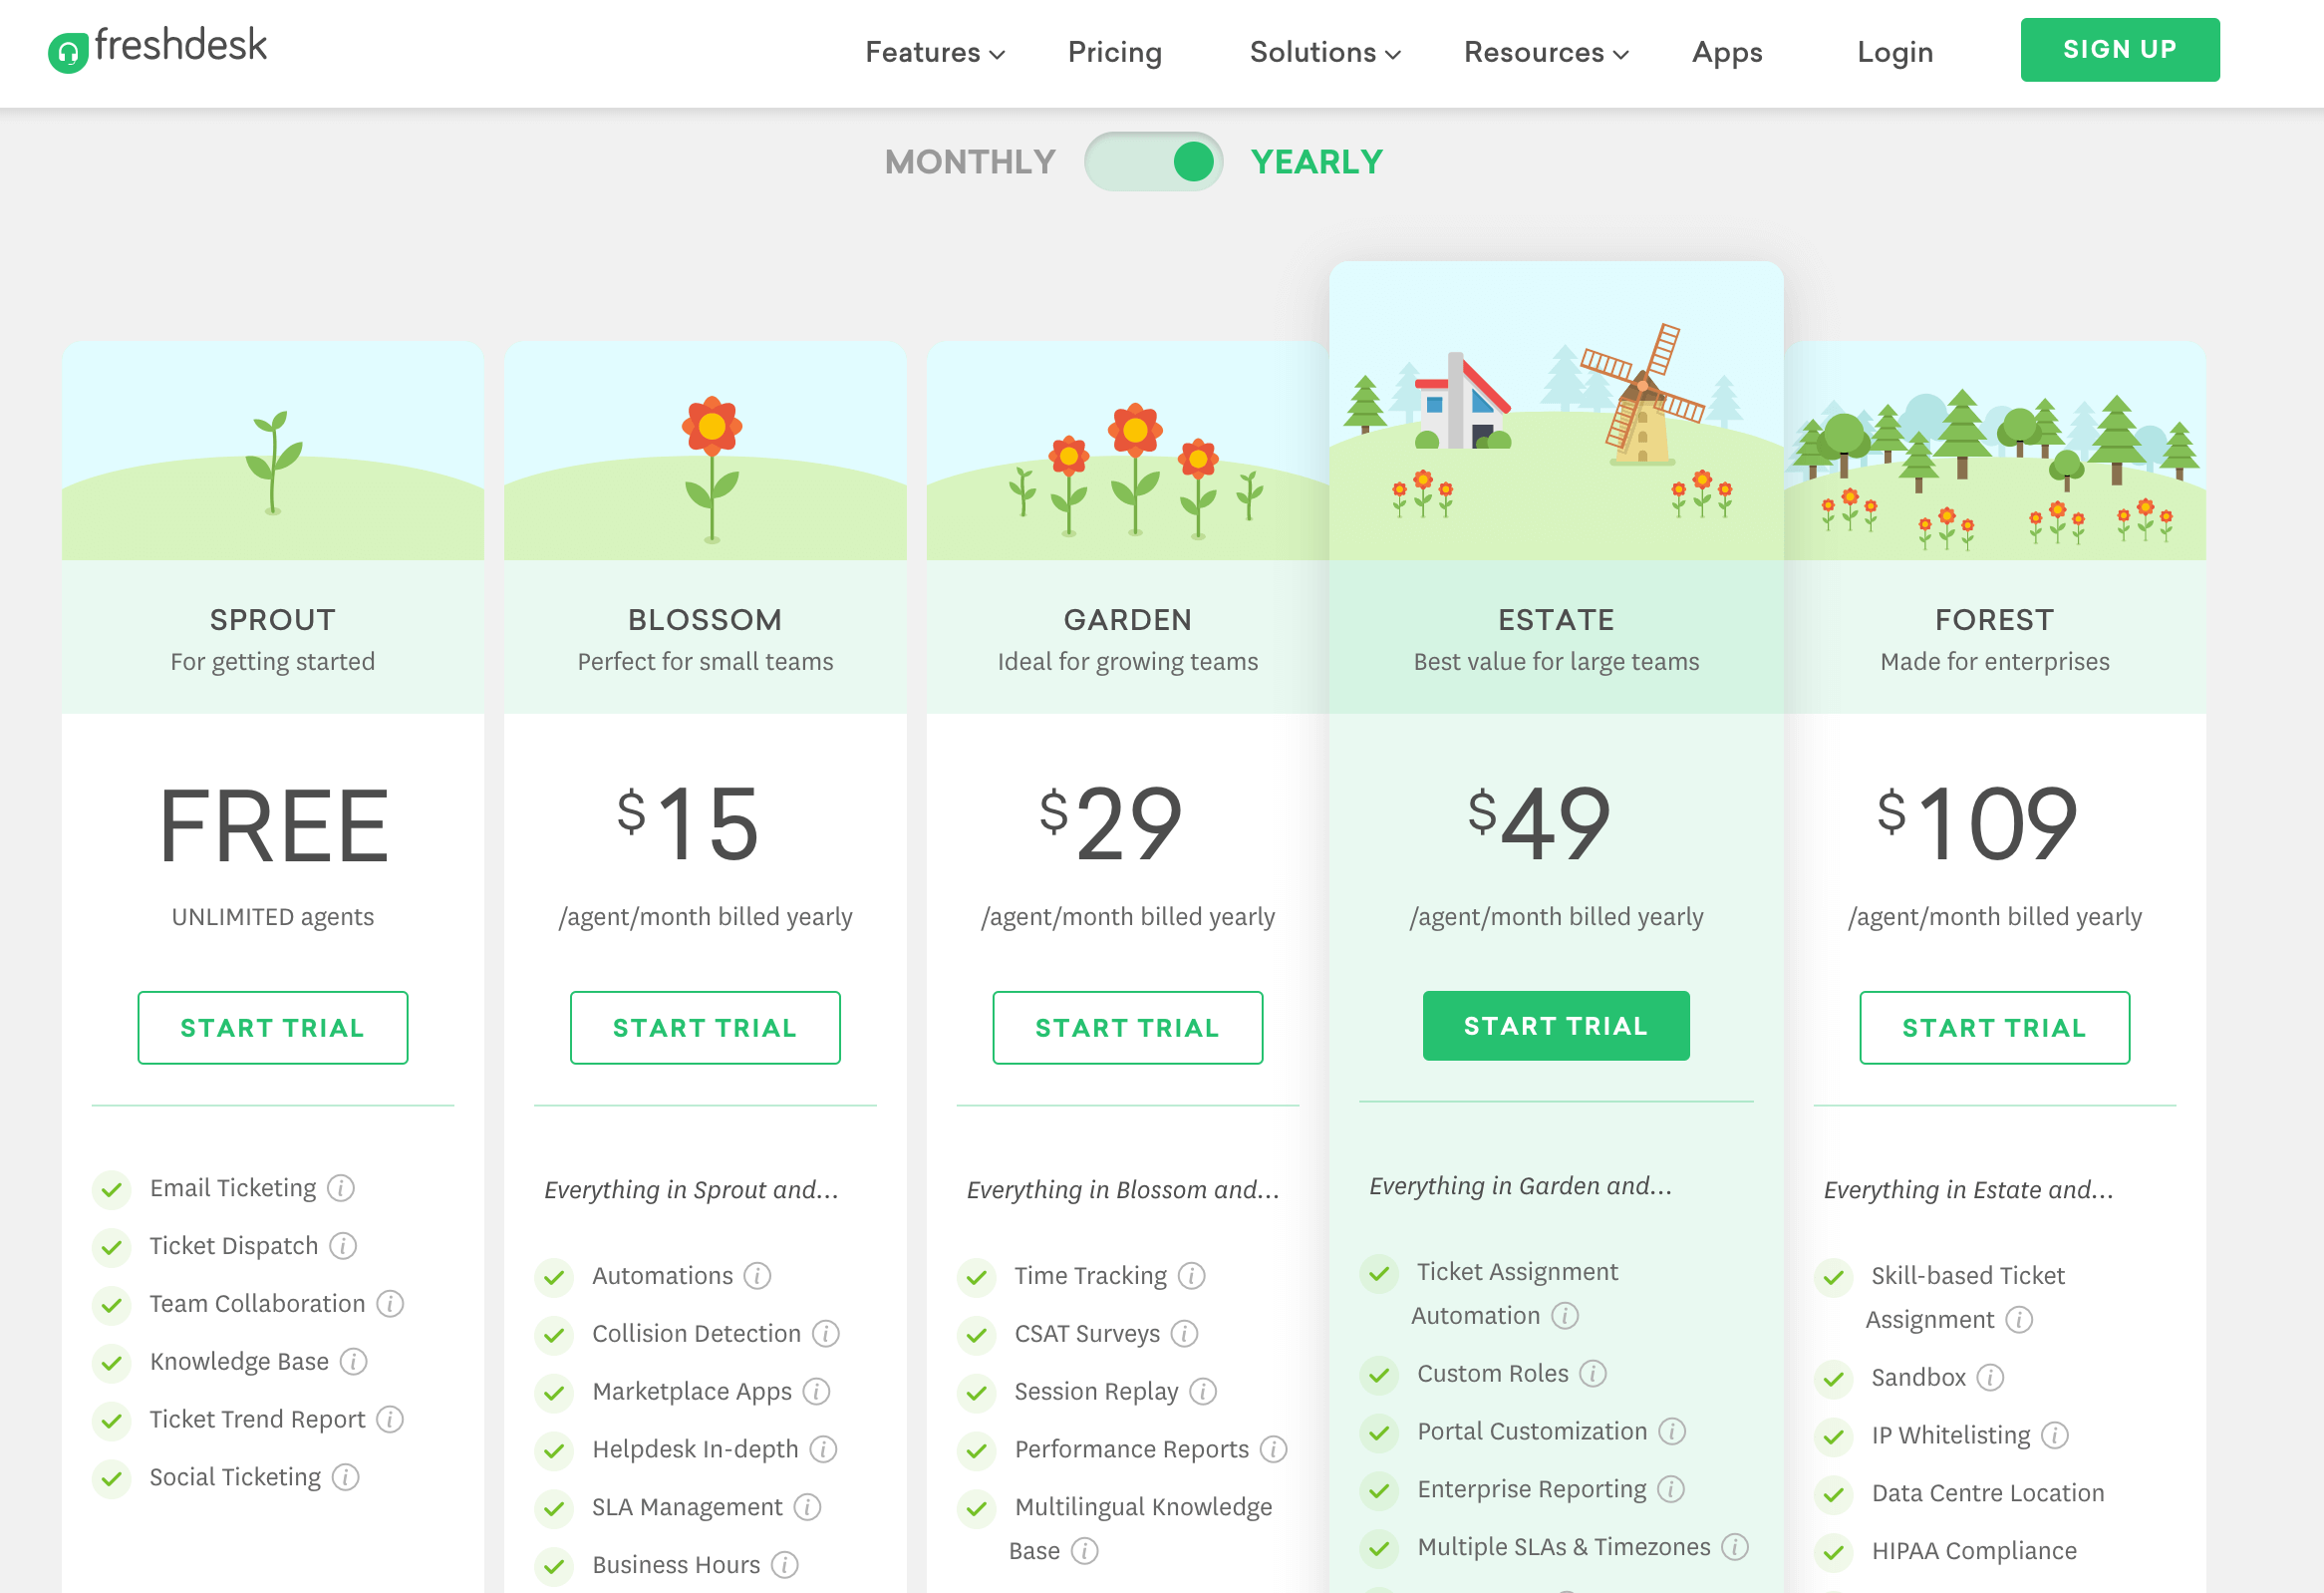This screenshot has height=1593, width=2324.
Task: Start trial for the Blossom plan
Action: tap(706, 1029)
